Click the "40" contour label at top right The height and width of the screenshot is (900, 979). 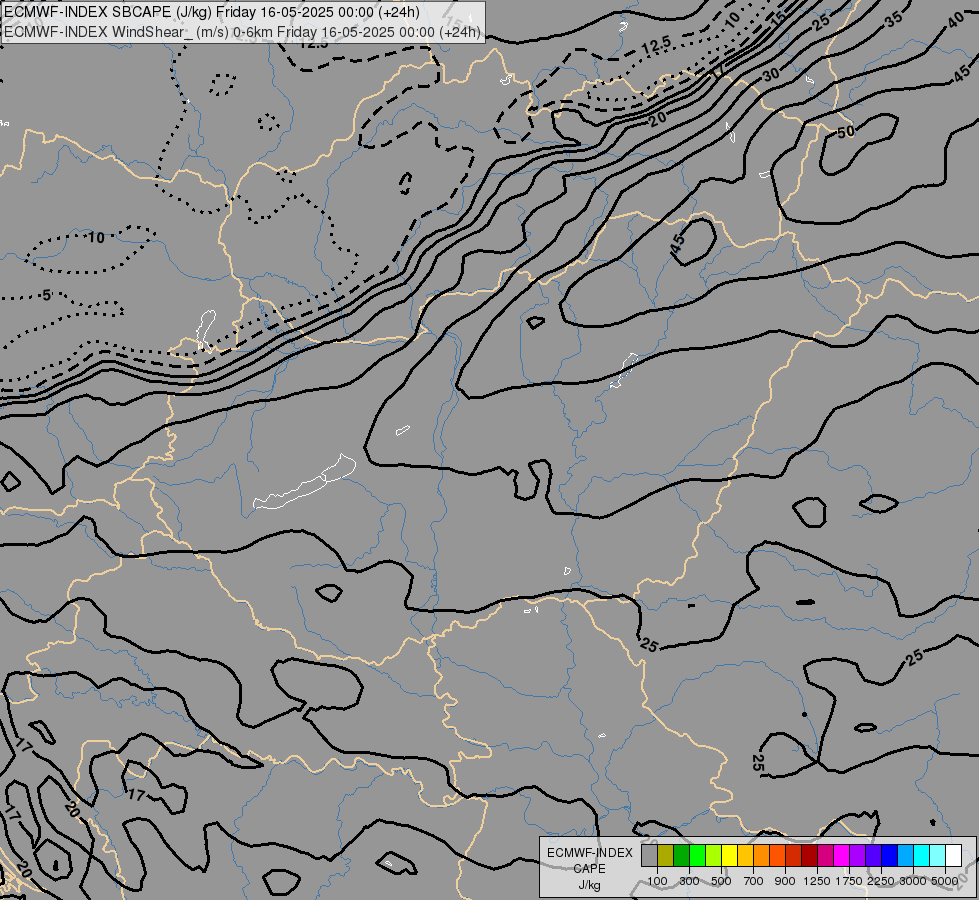(956, 21)
